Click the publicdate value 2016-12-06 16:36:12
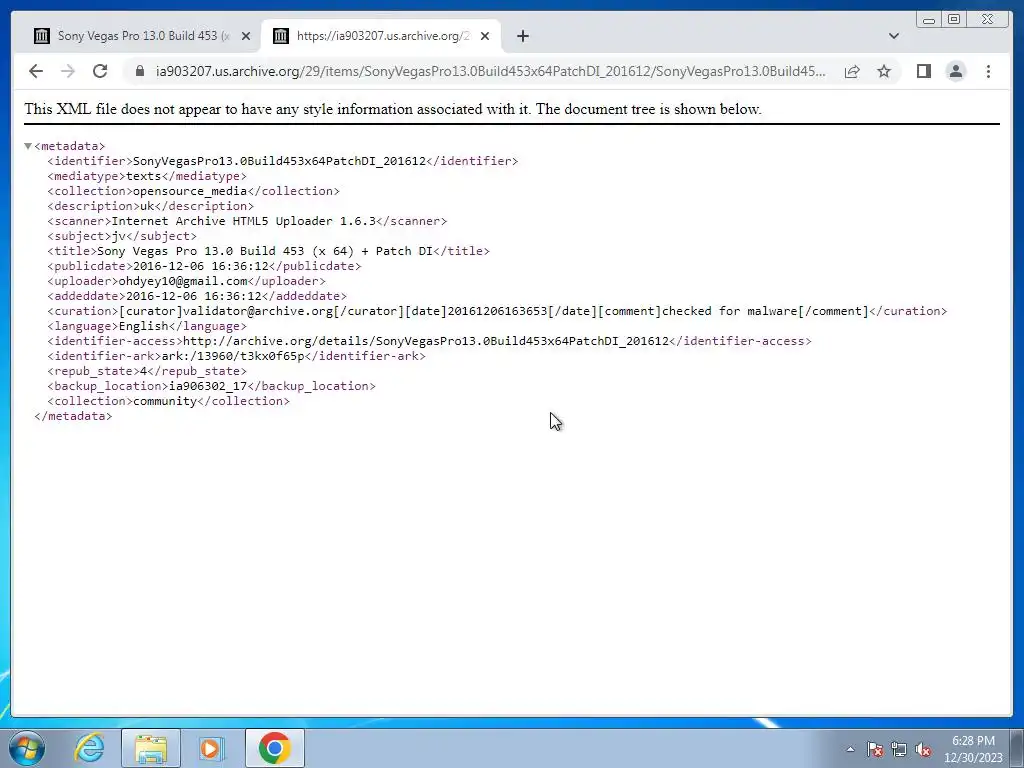The image size is (1024, 768). coord(200,266)
